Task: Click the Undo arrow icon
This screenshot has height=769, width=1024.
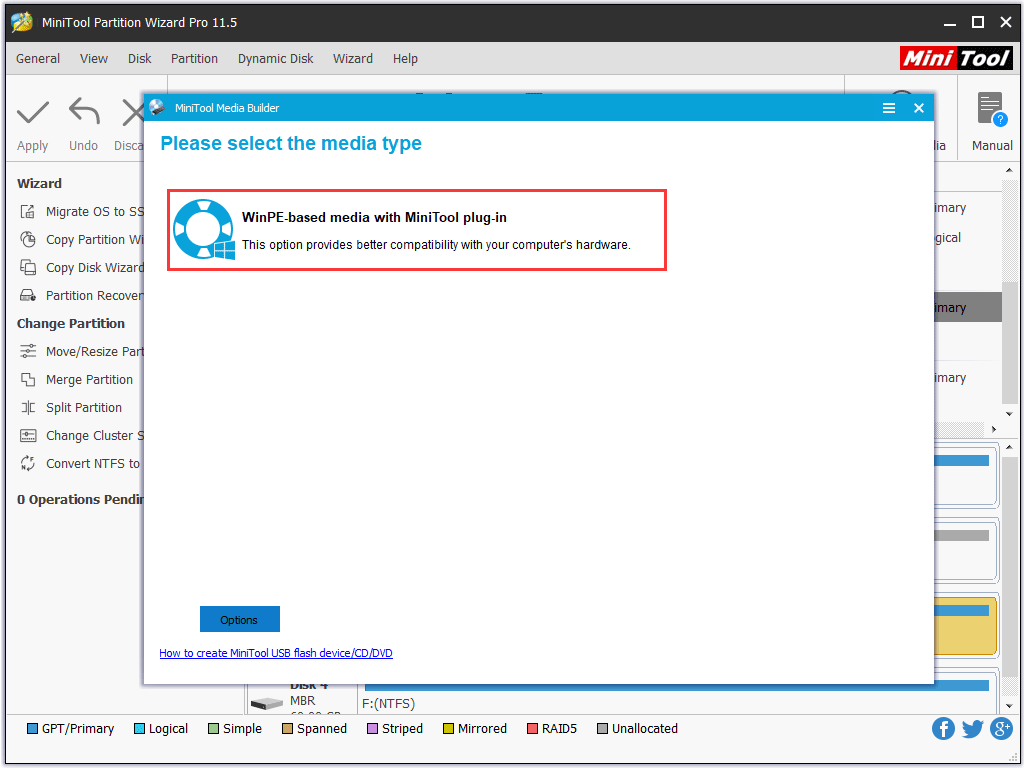Action: pos(84,111)
